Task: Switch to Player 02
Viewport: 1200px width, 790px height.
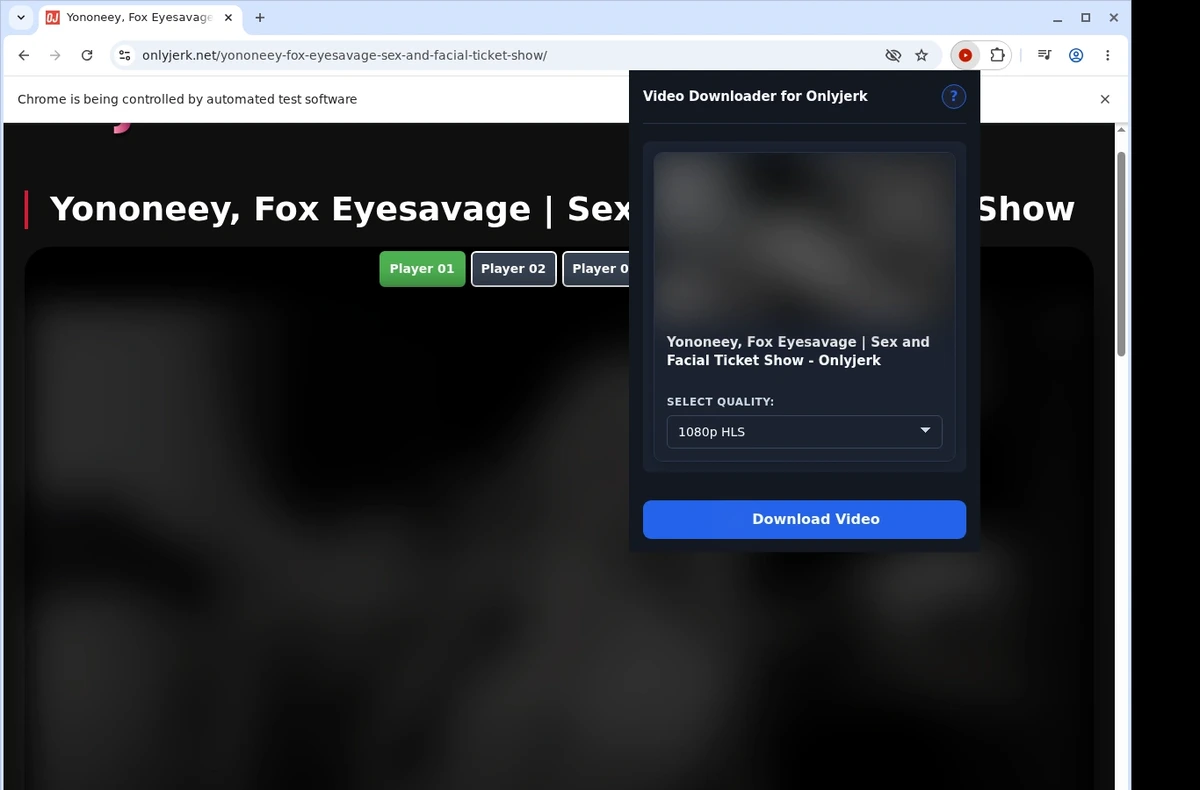Action: click(x=513, y=269)
